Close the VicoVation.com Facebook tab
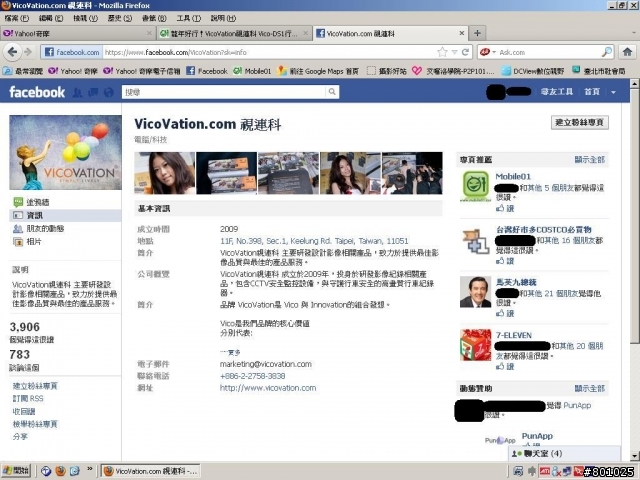 pyautogui.click(x=462, y=33)
